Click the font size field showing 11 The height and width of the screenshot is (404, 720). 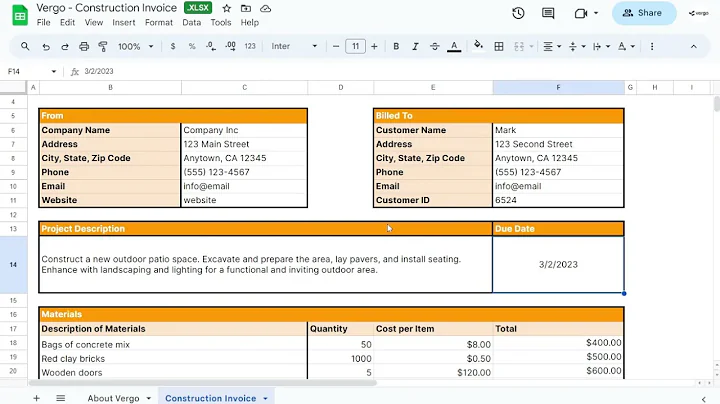pos(355,46)
